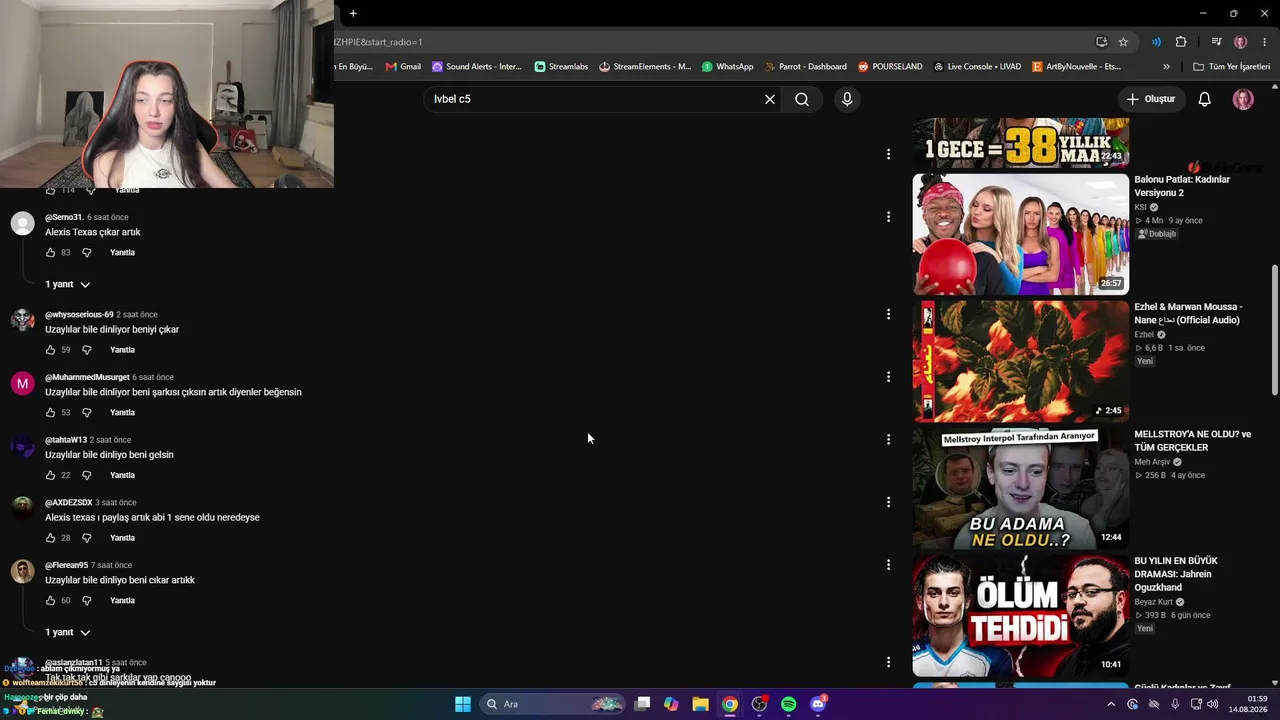Like the comment by @Semo31.

(x=51, y=253)
